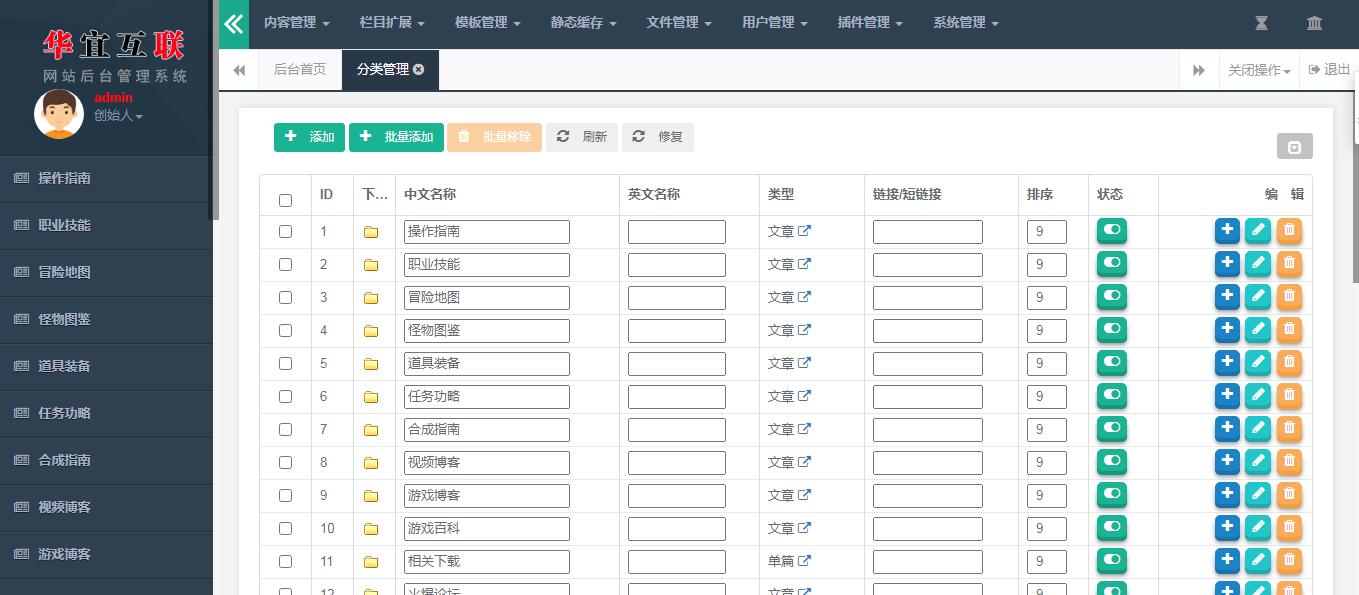Switch to the 后台首页 tab
Screen dimensions: 1359x595
[300, 70]
